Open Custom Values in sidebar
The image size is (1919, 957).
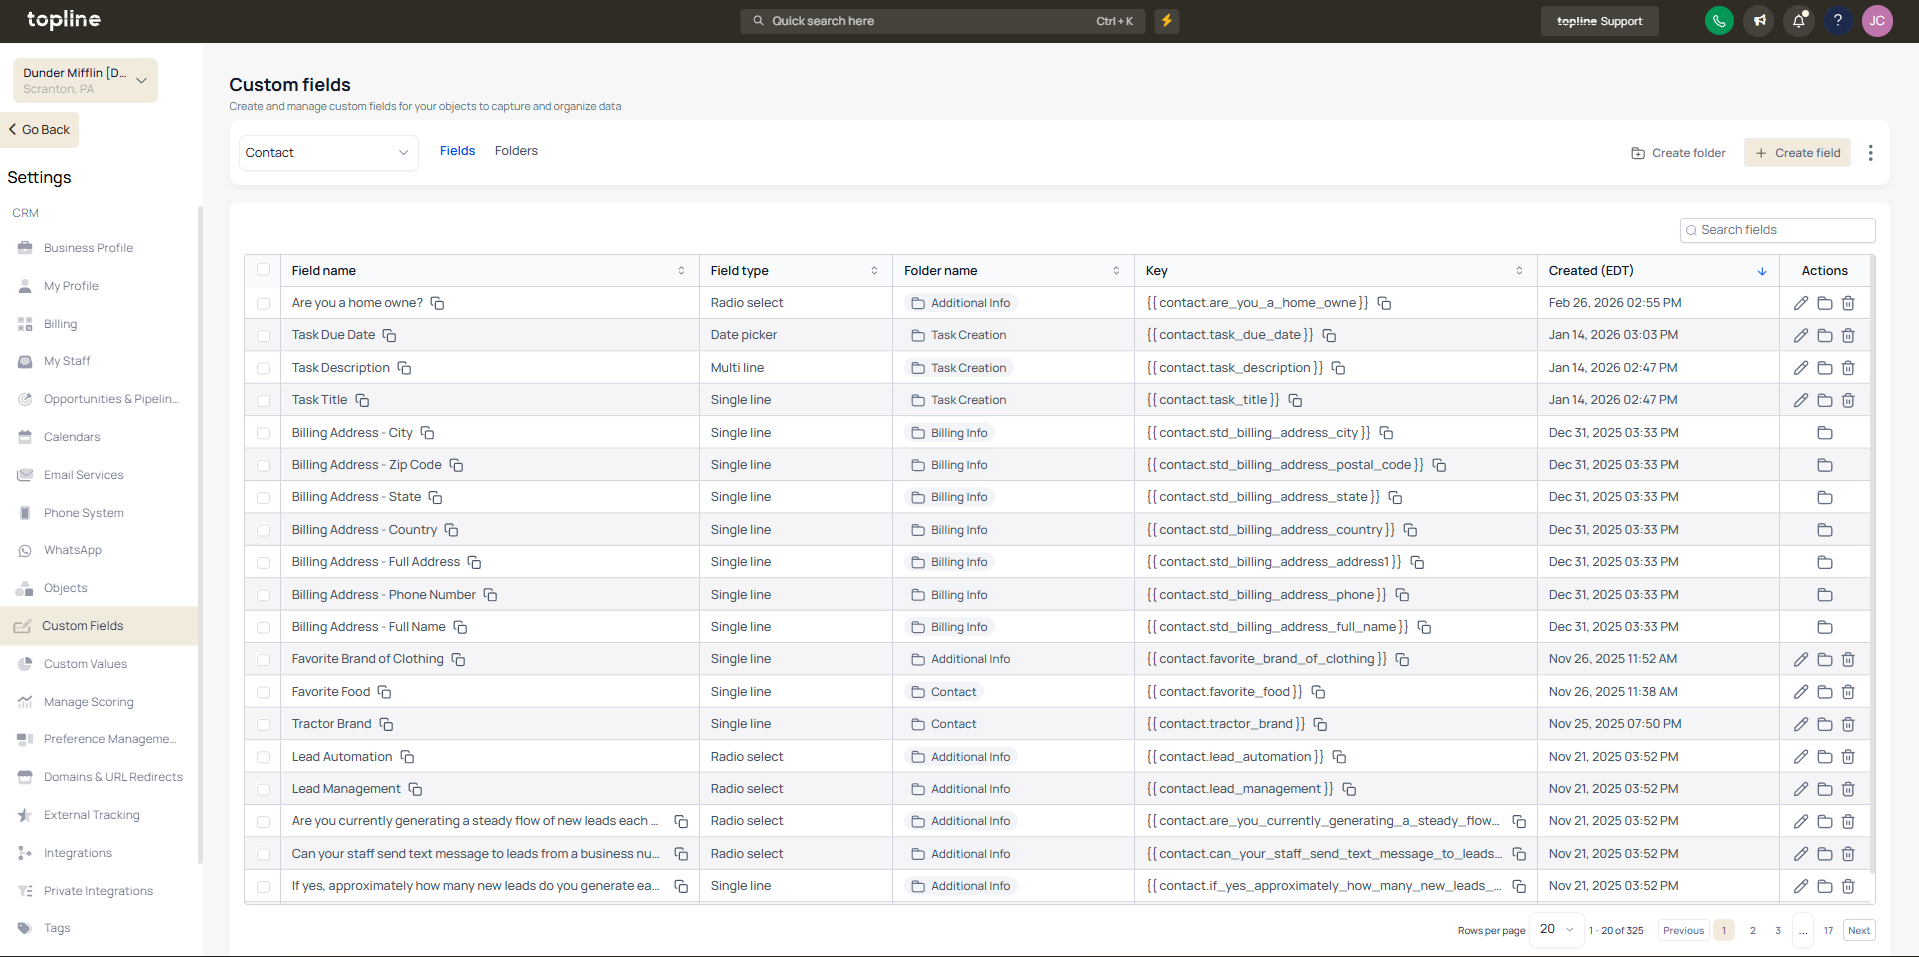[85, 664]
